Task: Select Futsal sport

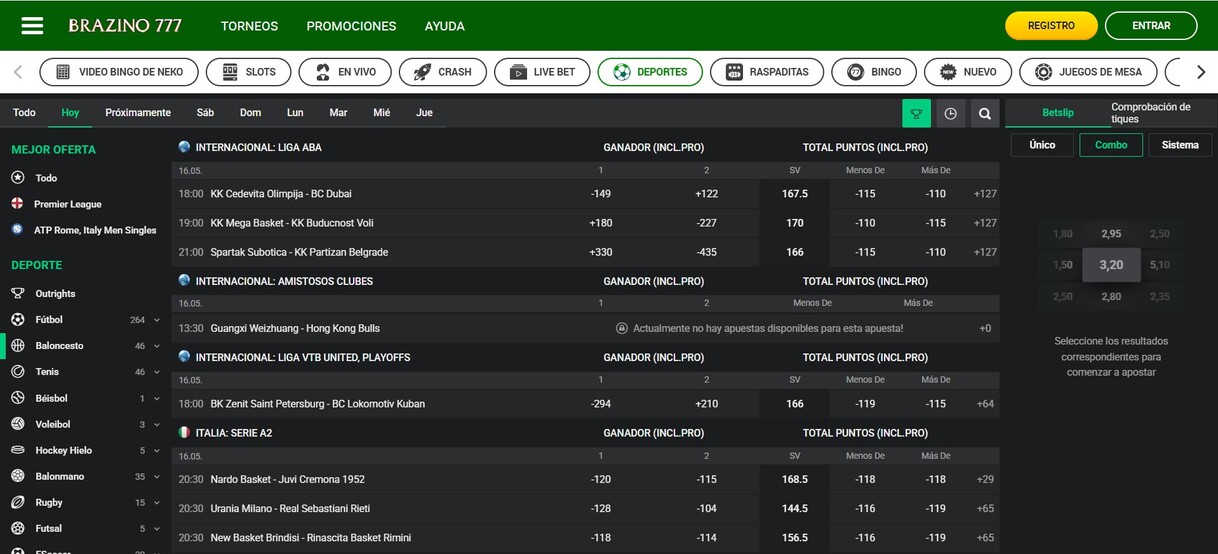Action: click(48, 529)
